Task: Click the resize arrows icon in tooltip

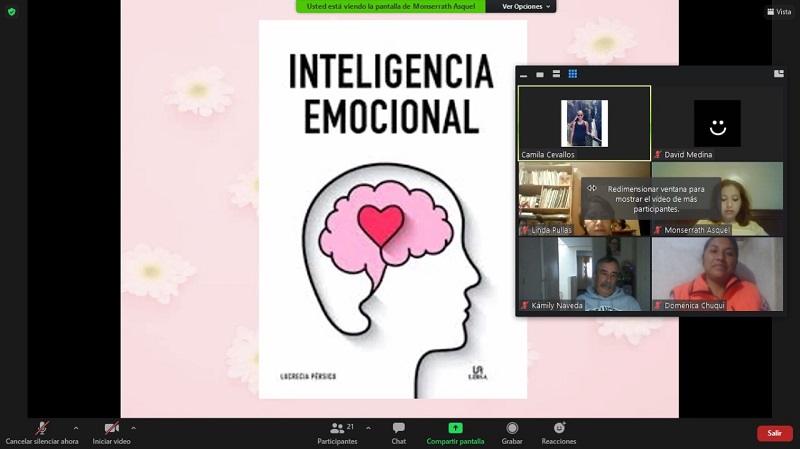Action: [592, 188]
